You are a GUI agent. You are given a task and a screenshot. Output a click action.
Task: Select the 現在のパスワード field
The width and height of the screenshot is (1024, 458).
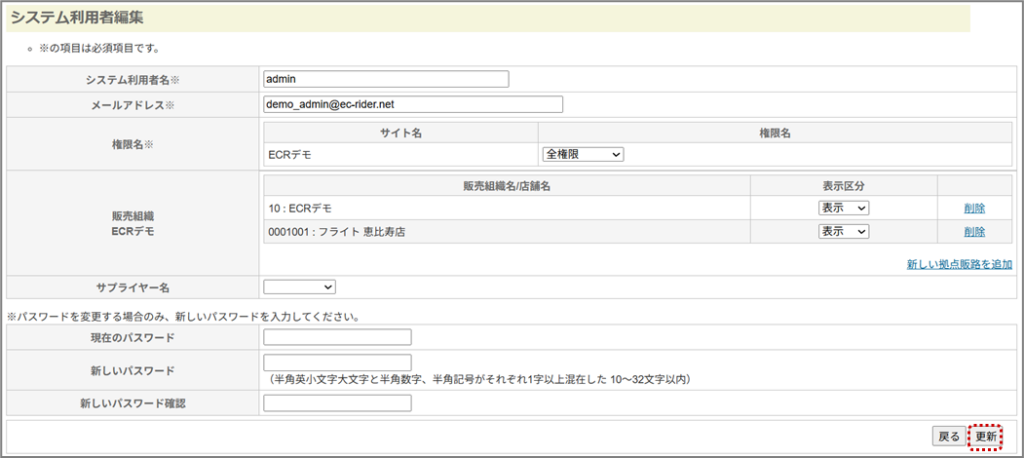coord(337,337)
